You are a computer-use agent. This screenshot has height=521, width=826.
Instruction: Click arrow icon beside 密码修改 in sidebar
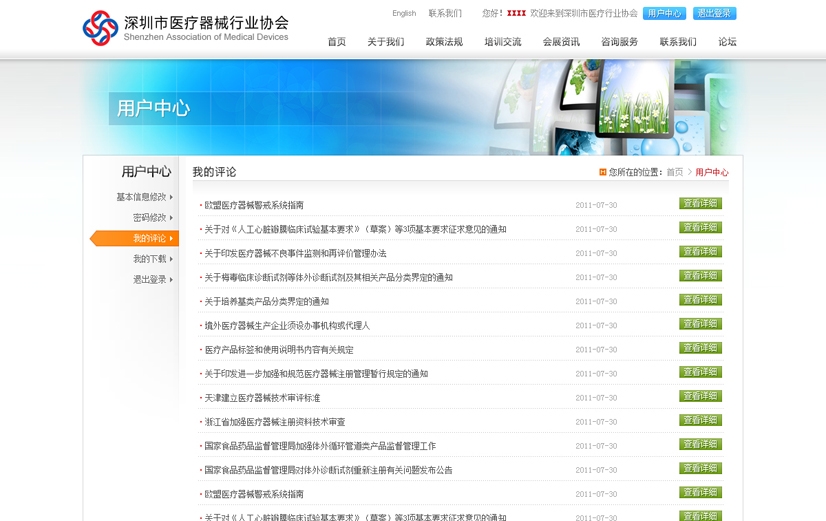point(172,218)
